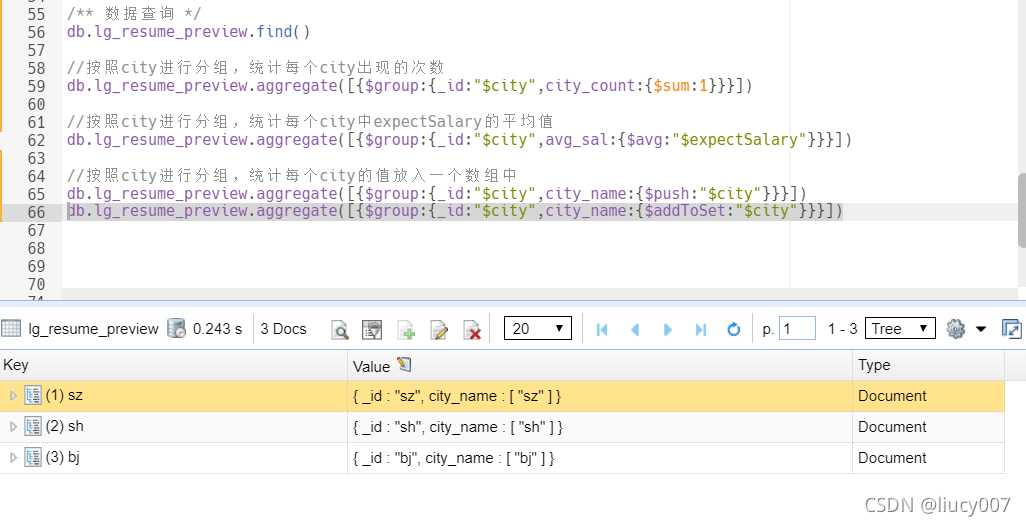Click line number 66 in gutter
The height and width of the screenshot is (526, 1026).
tap(37, 212)
